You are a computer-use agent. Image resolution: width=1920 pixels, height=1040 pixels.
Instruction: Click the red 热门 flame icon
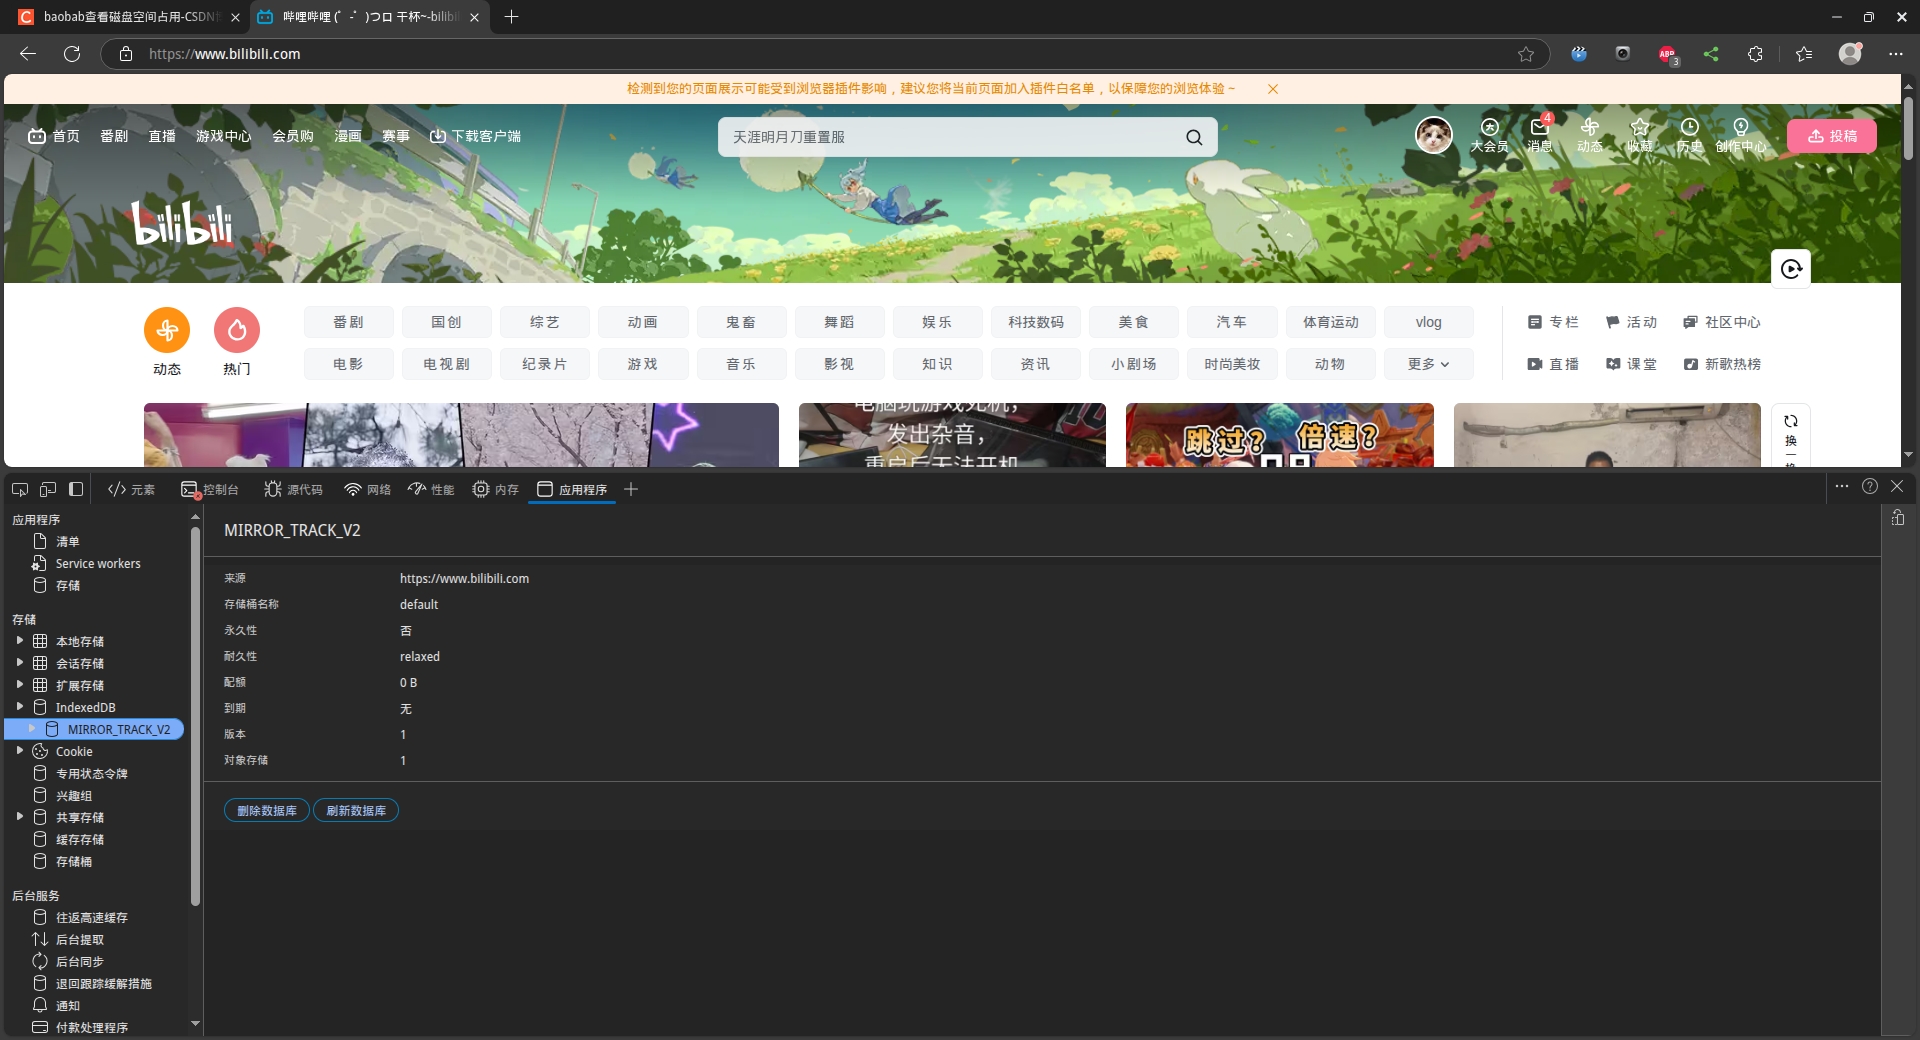click(x=237, y=330)
